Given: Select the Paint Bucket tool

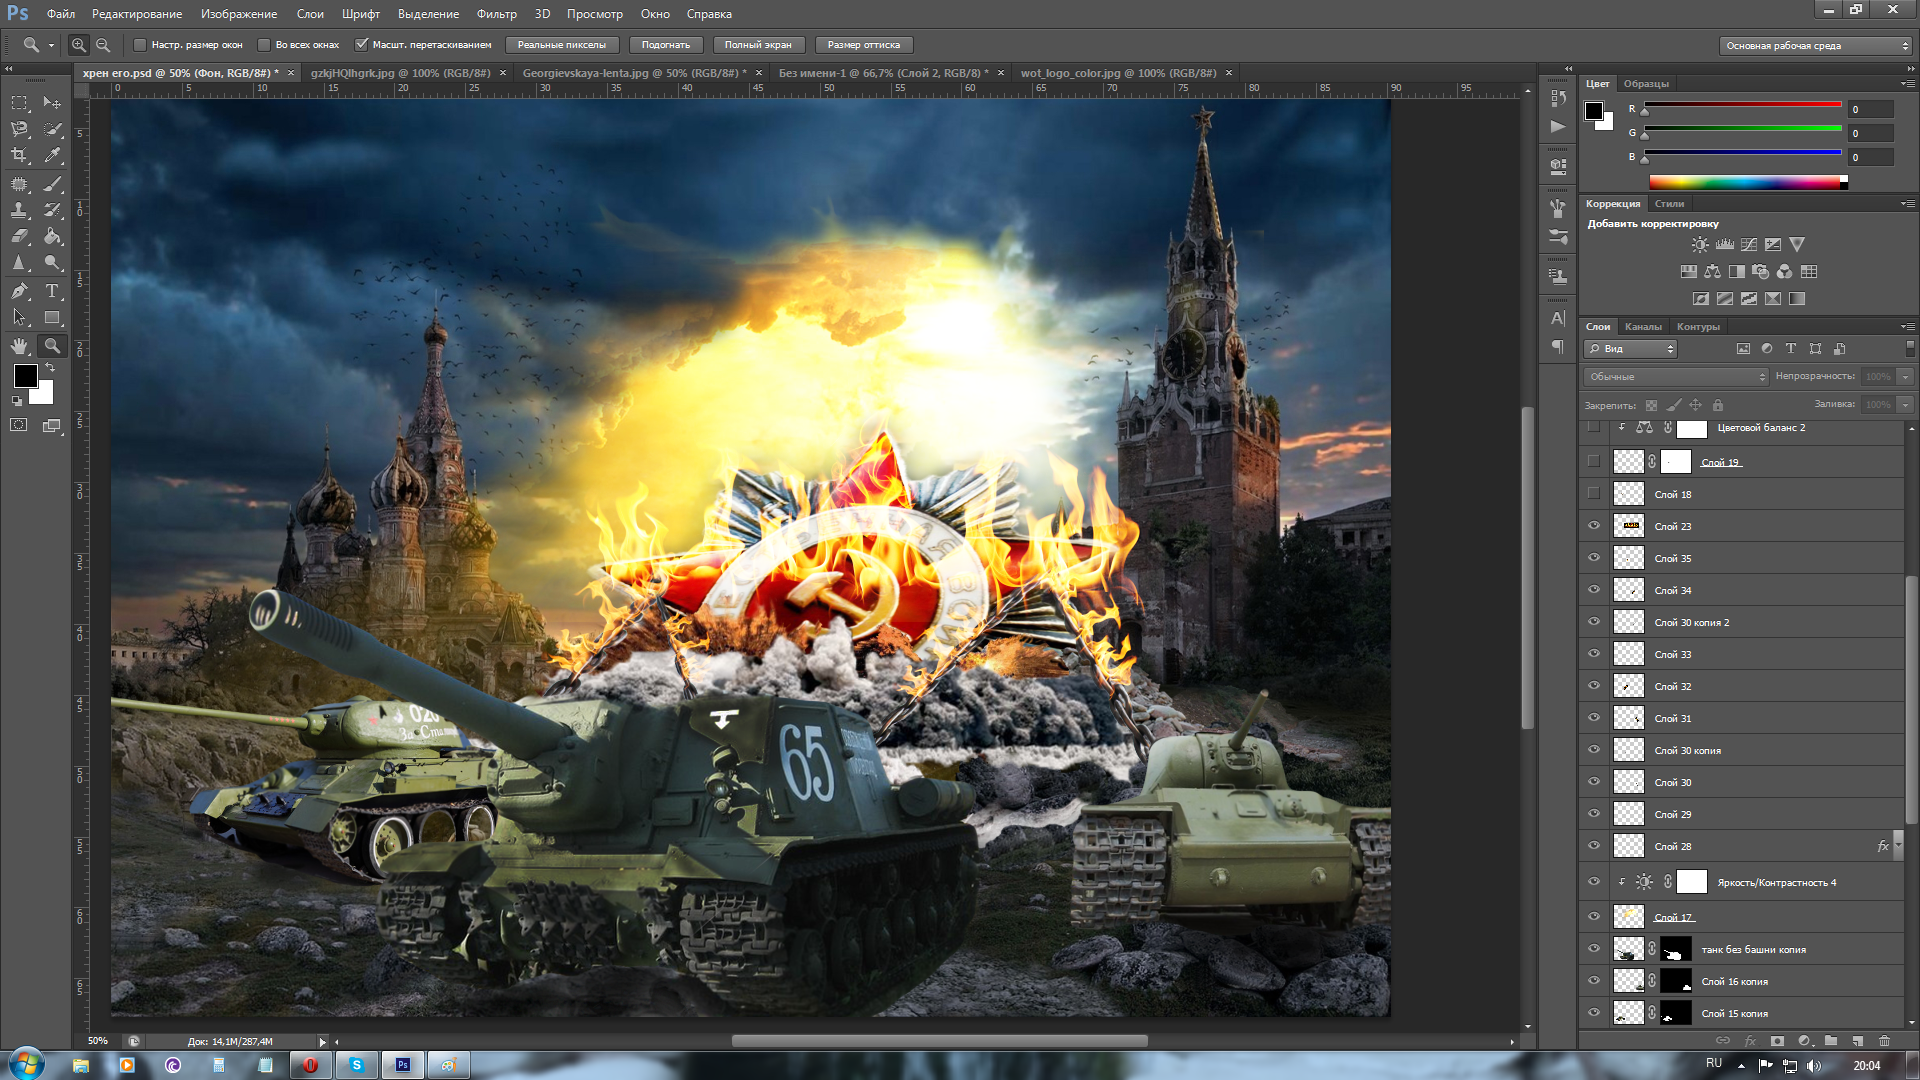Looking at the screenshot, I should point(53,236).
